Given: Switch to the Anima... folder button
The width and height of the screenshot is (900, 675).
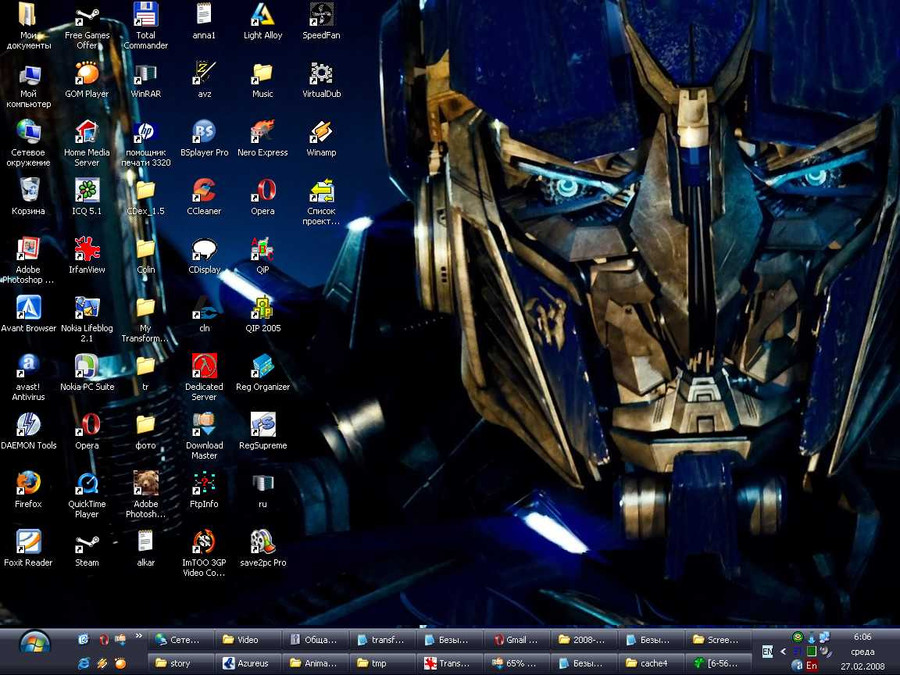Looking at the screenshot, I should [x=315, y=663].
